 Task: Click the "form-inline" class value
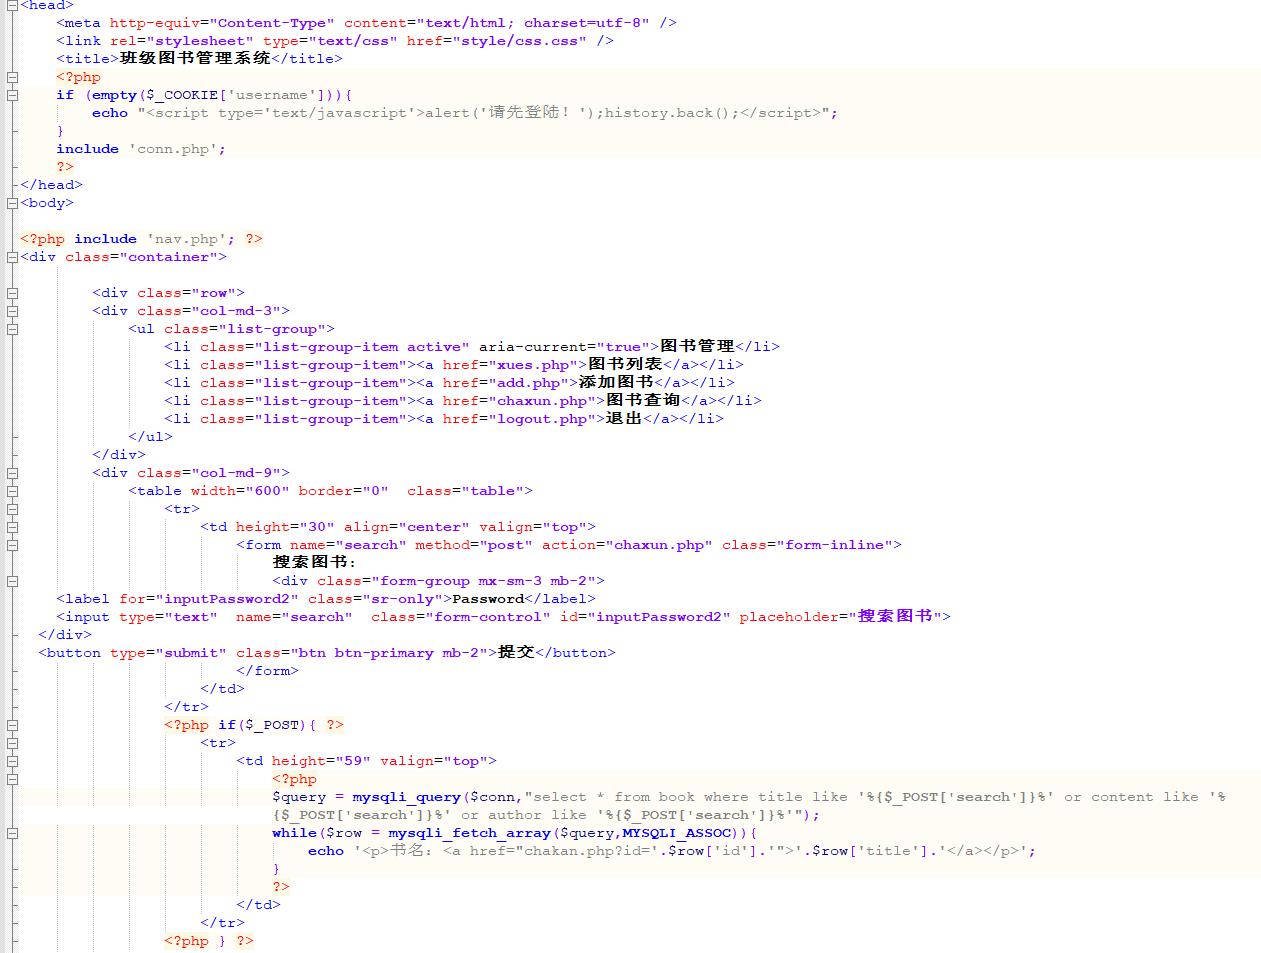point(835,545)
